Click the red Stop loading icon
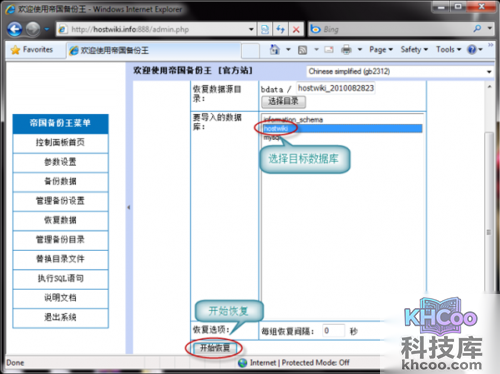The width and height of the screenshot is (500, 374). click(296, 29)
